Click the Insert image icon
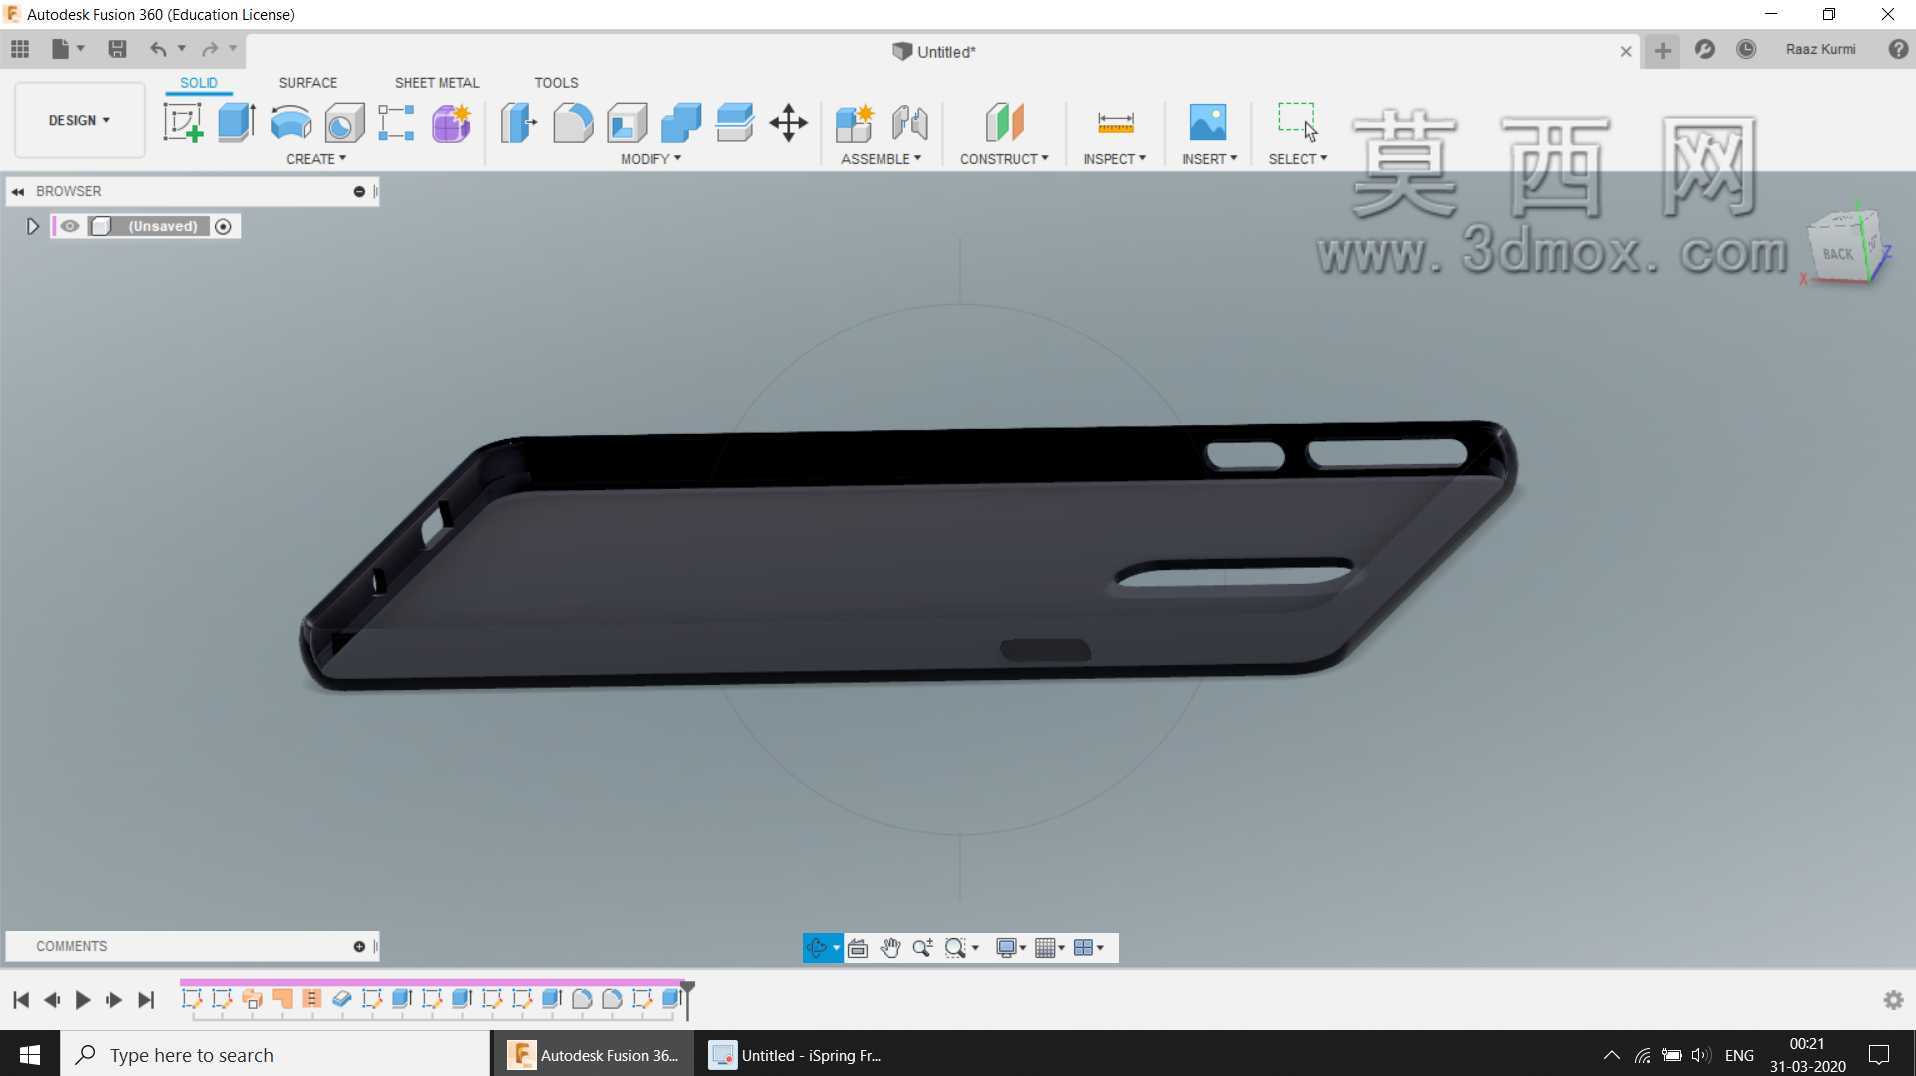Viewport: 1916px width, 1076px height. [x=1208, y=123]
